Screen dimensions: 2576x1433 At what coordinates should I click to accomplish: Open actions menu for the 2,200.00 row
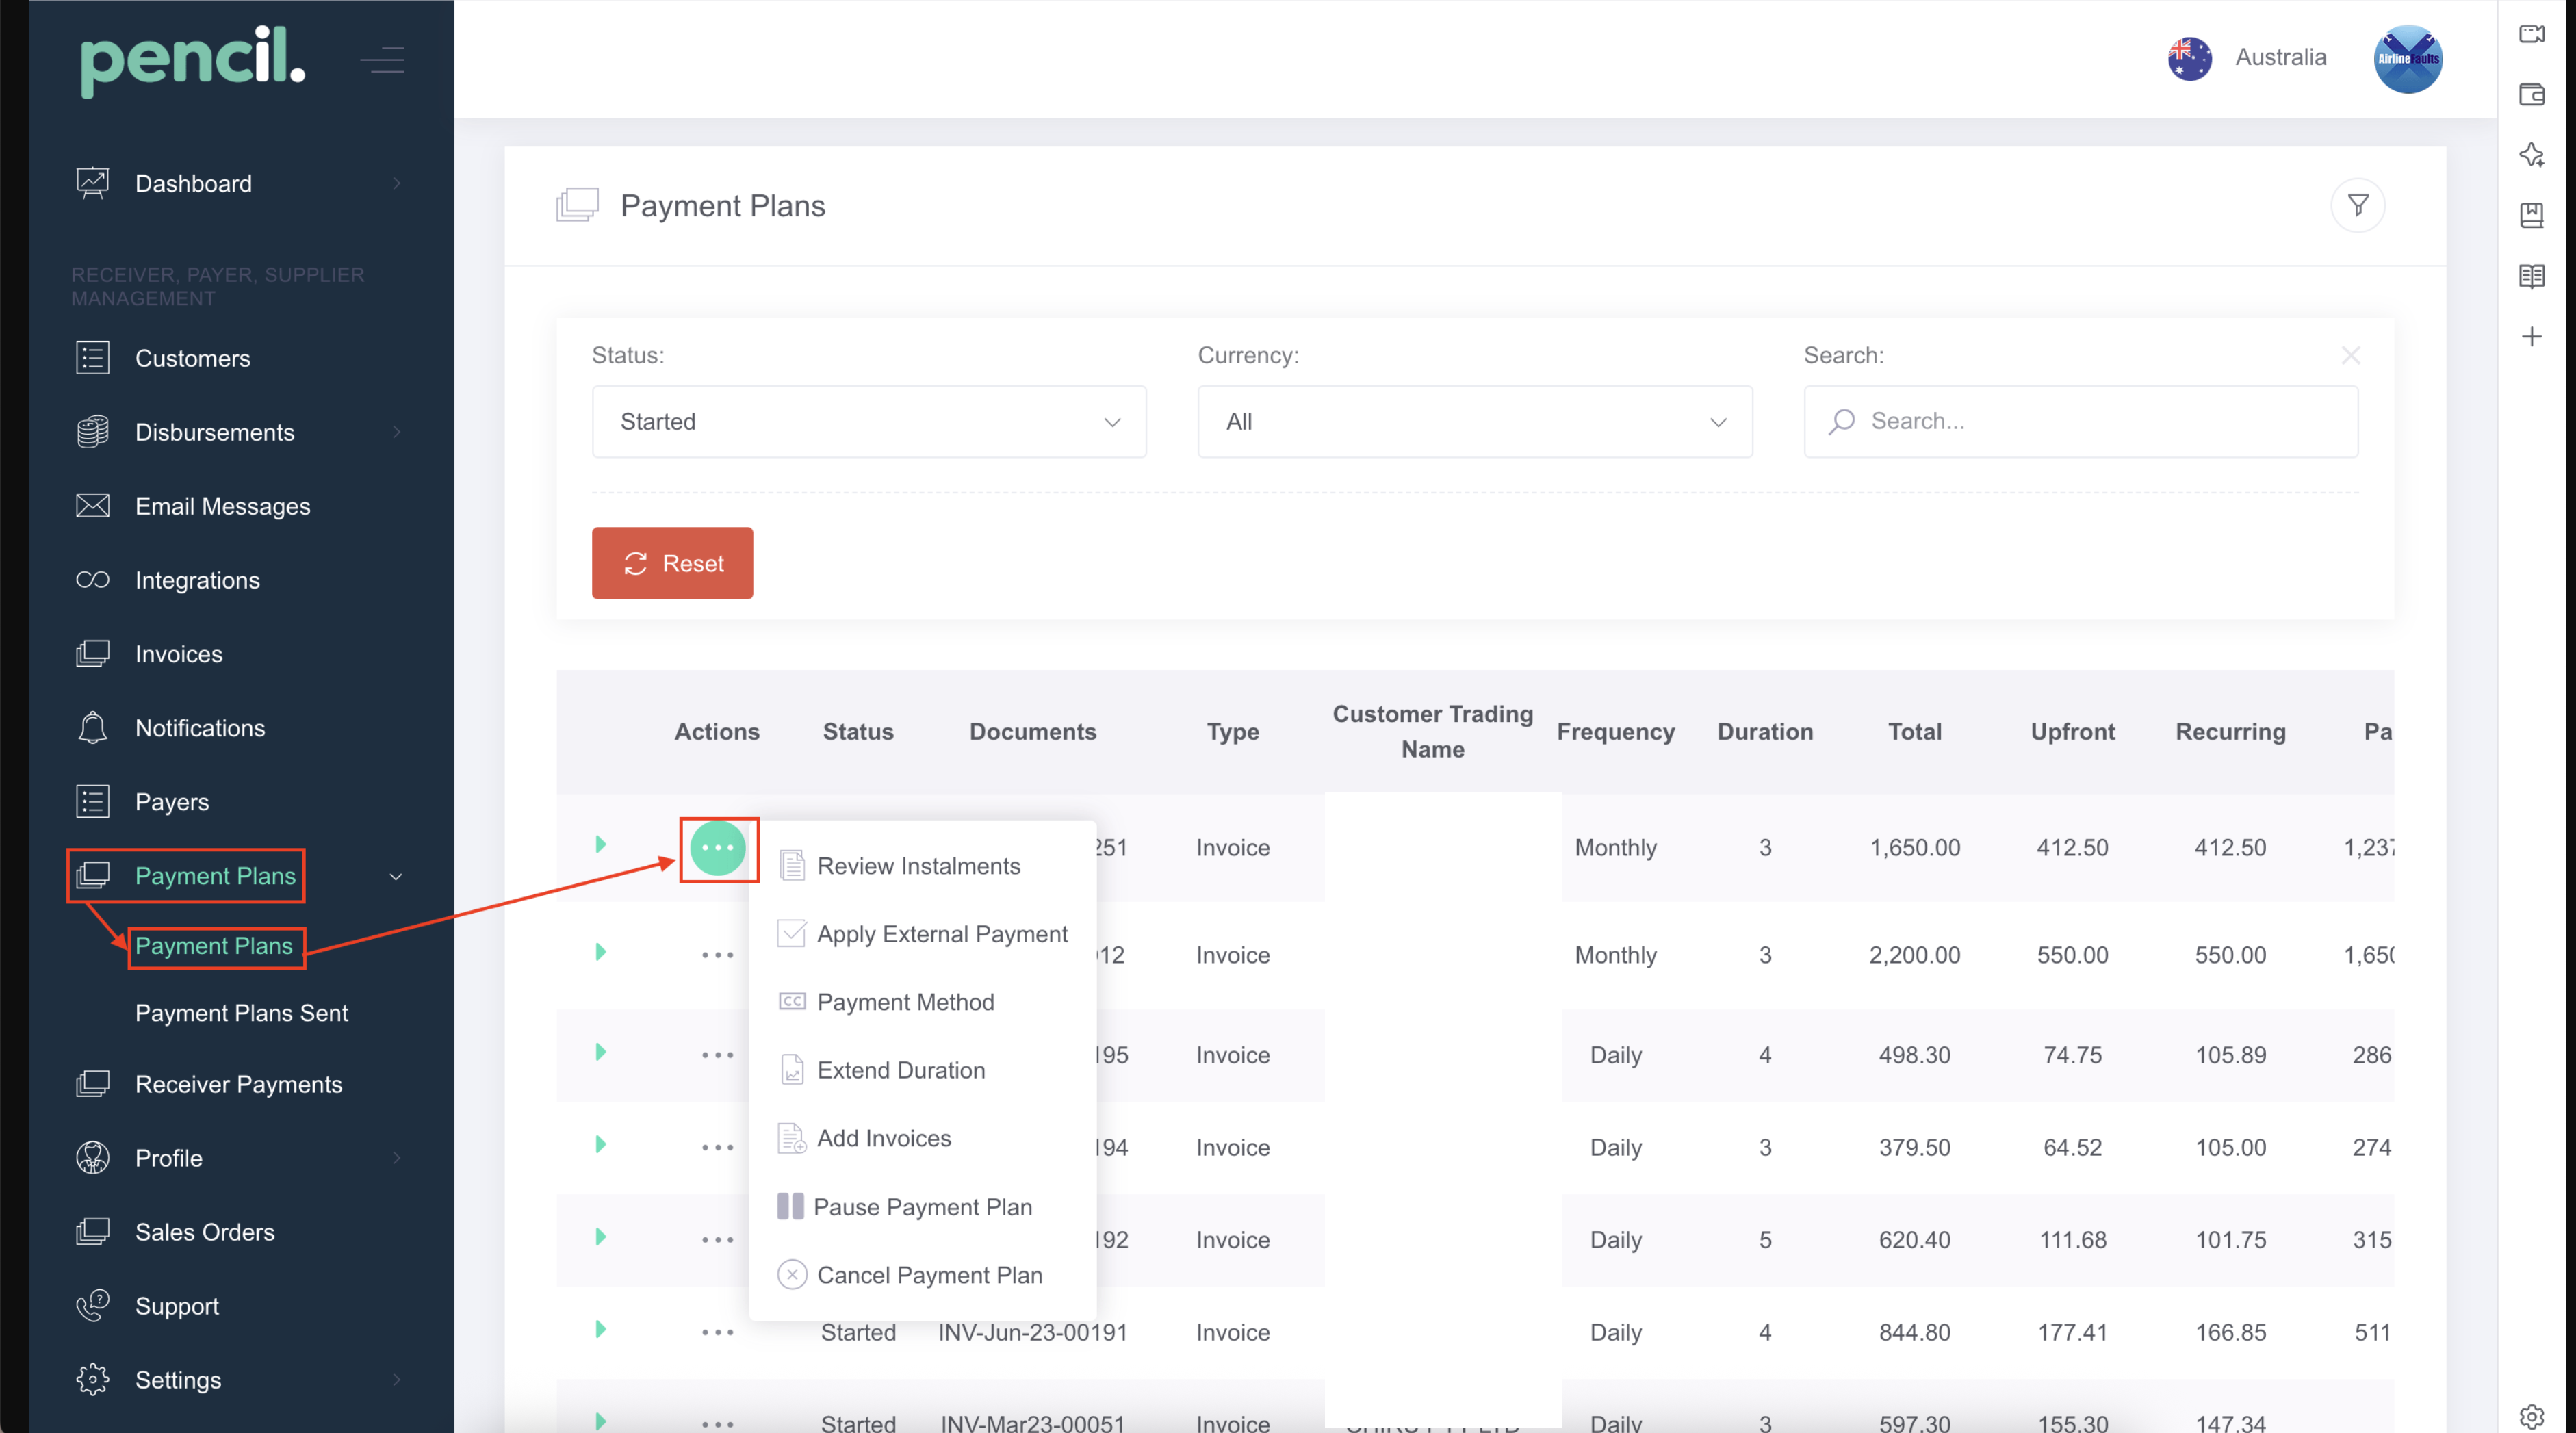tap(717, 955)
